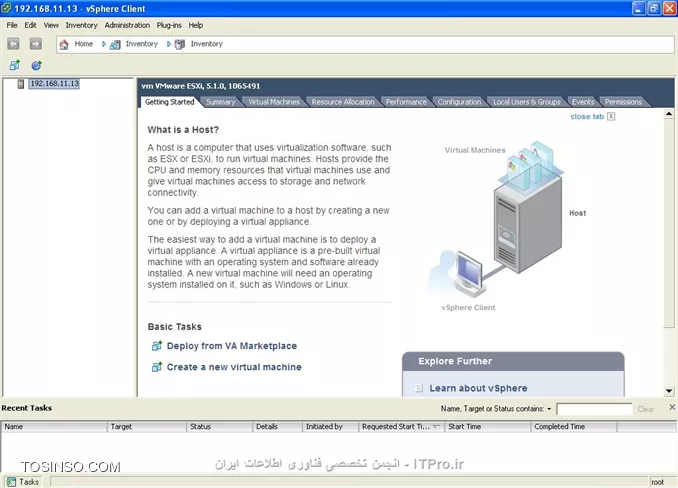Click icon beside Create a new virtual machine
Viewport: 678px width, 488px height.
pyautogui.click(x=157, y=367)
